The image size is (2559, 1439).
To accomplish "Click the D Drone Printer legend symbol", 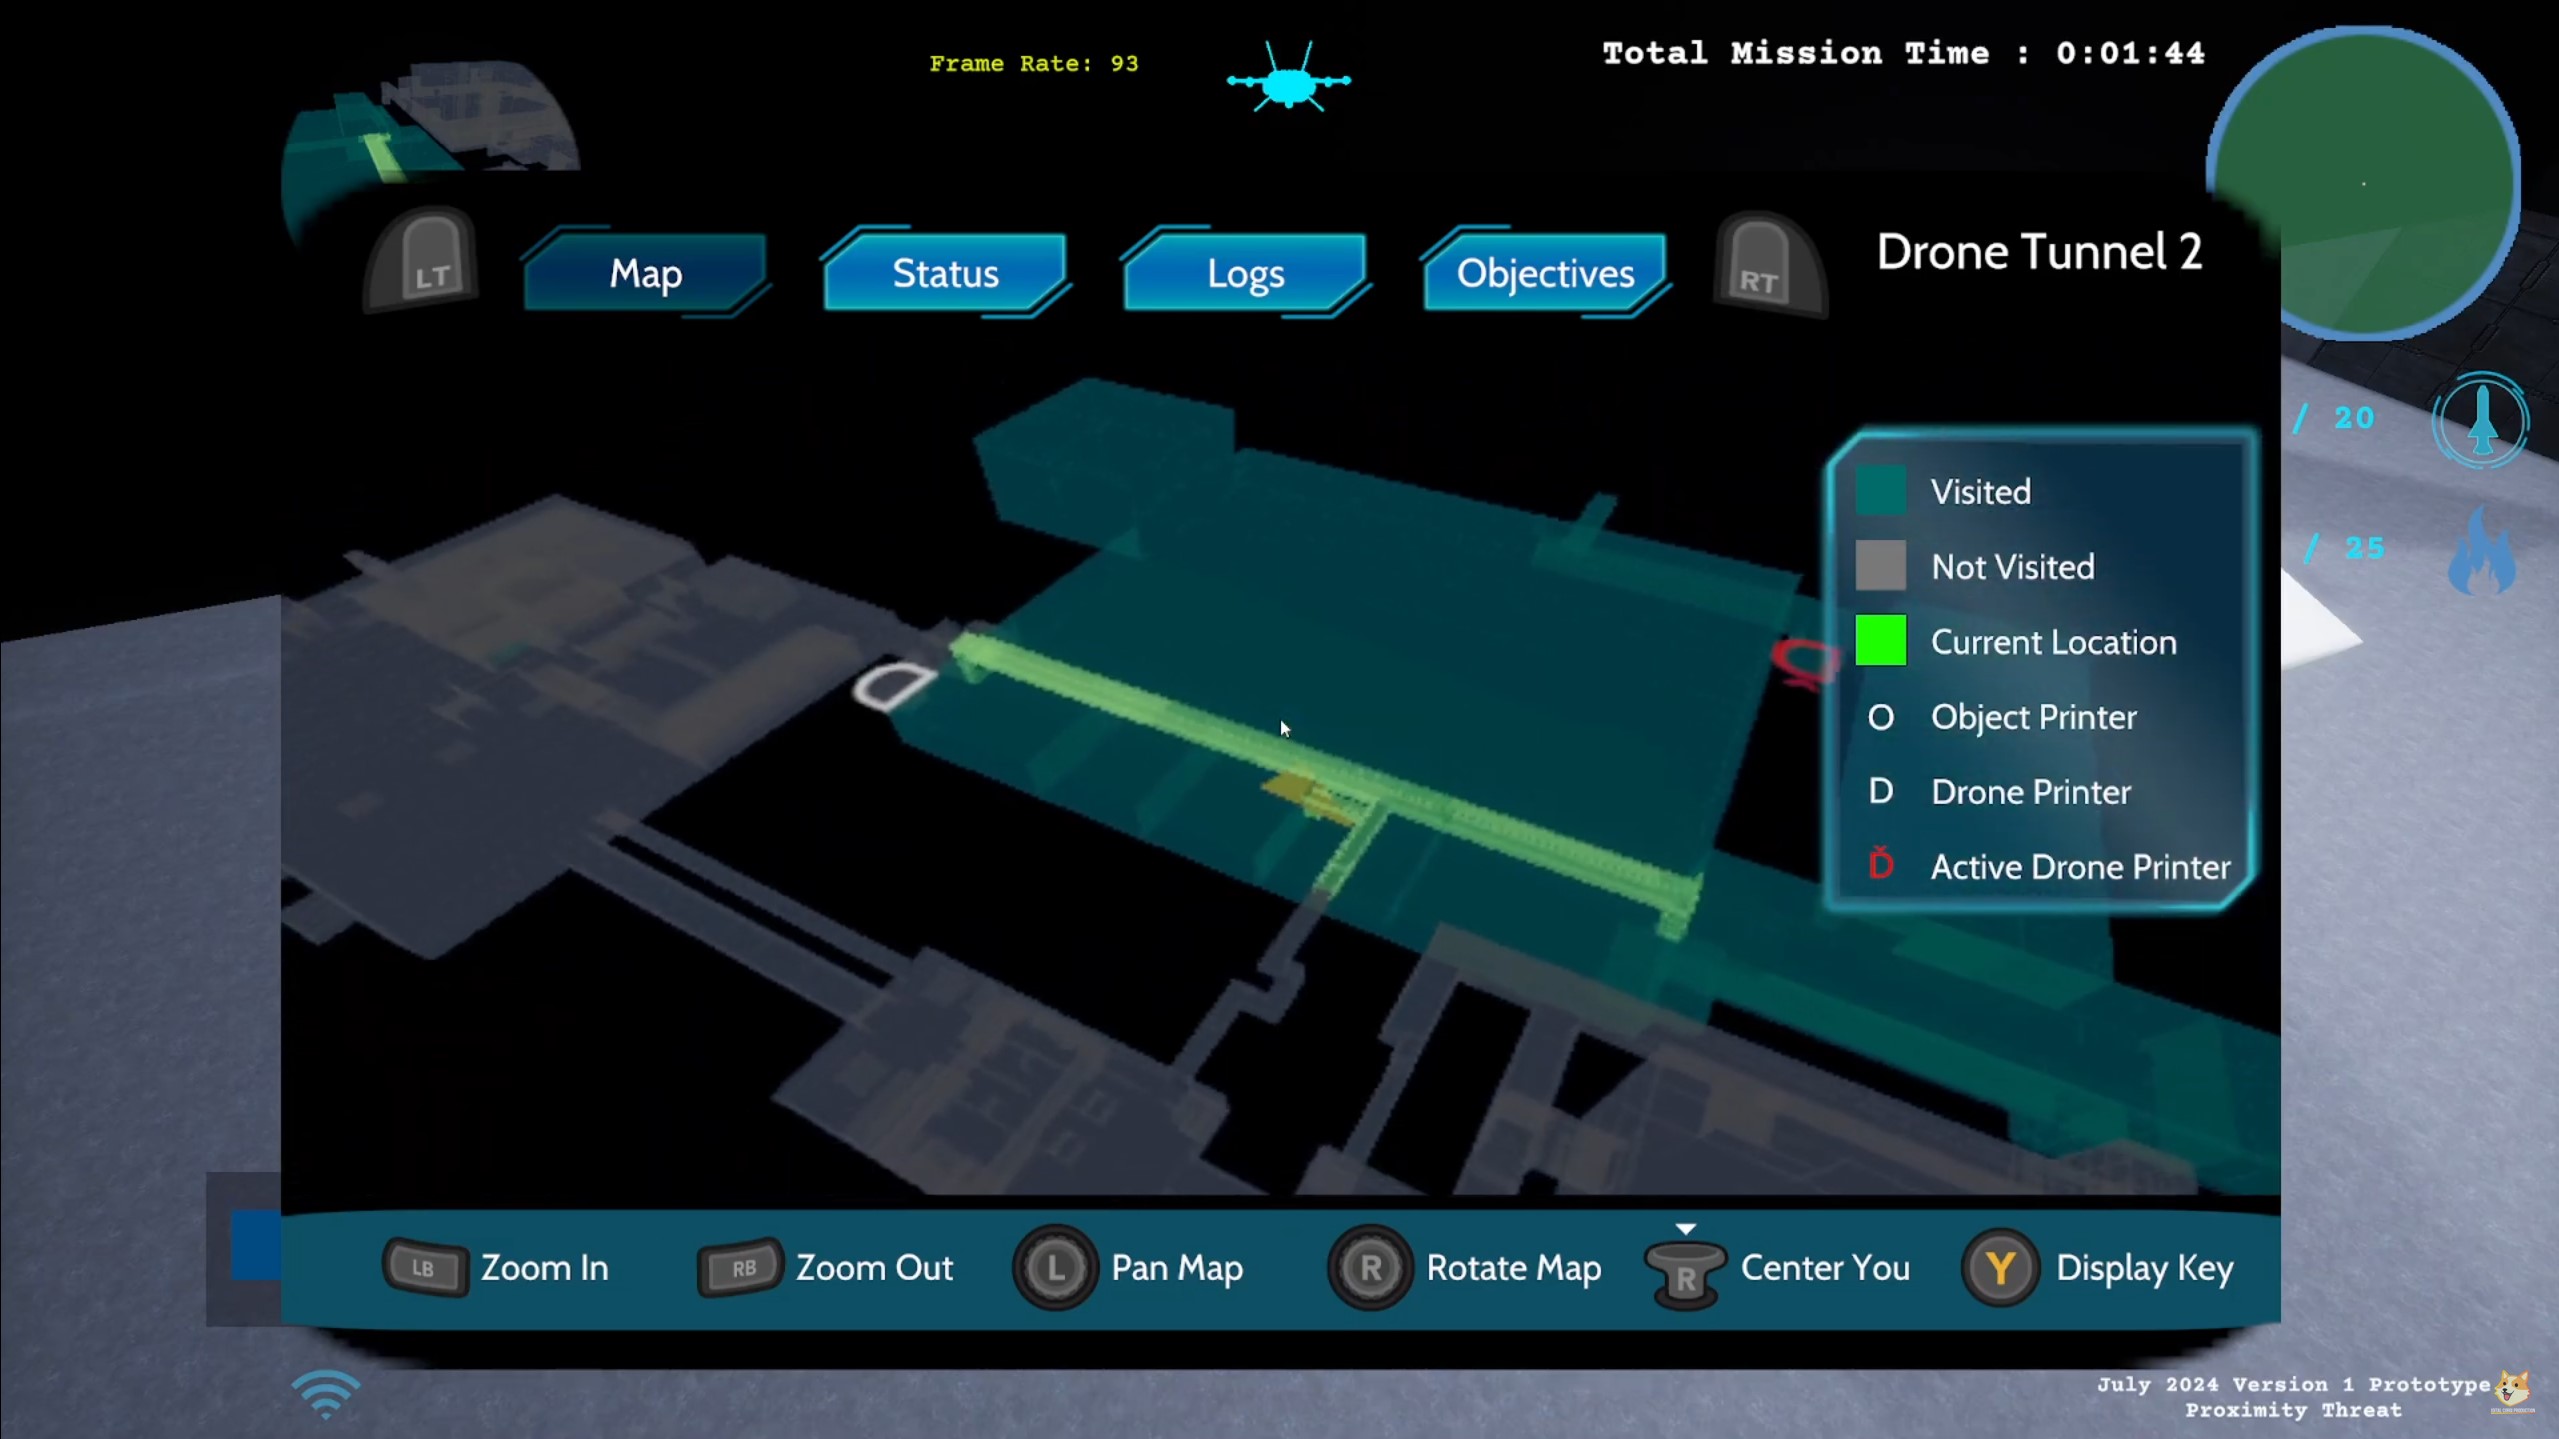I will (1880, 792).
